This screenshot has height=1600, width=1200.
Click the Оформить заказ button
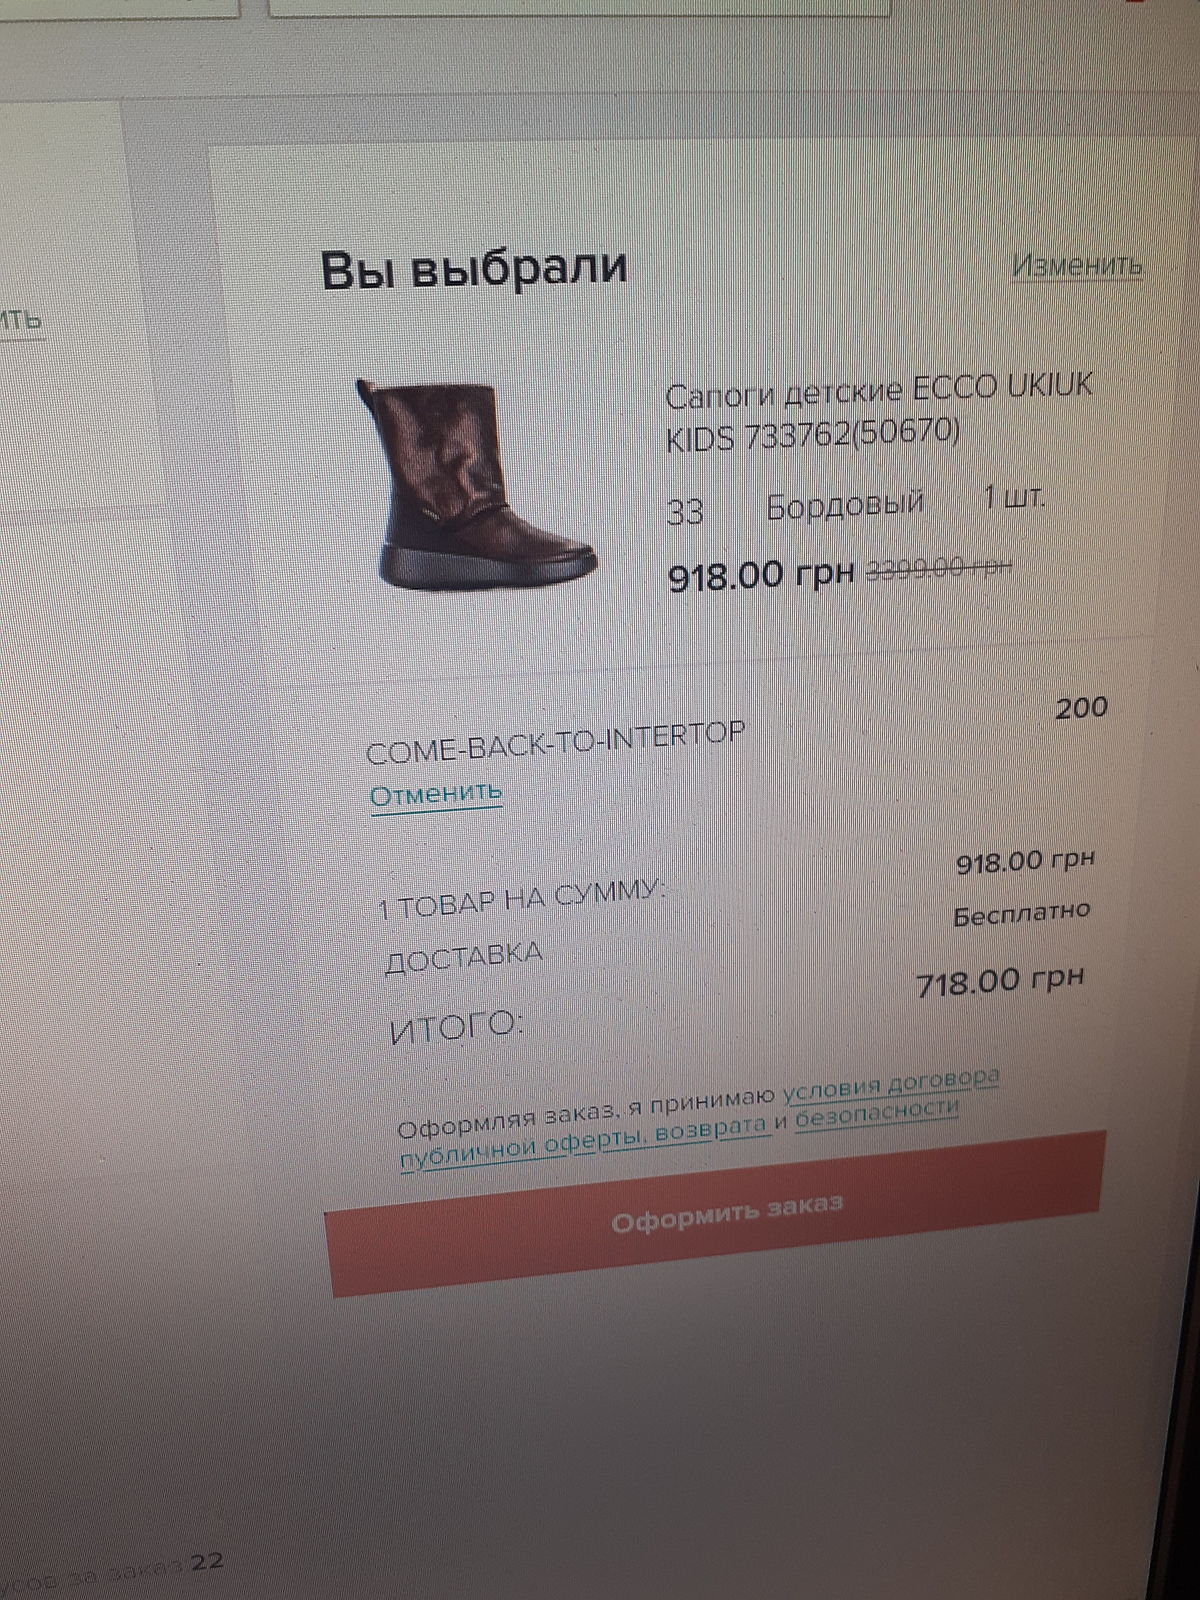tap(718, 1214)
